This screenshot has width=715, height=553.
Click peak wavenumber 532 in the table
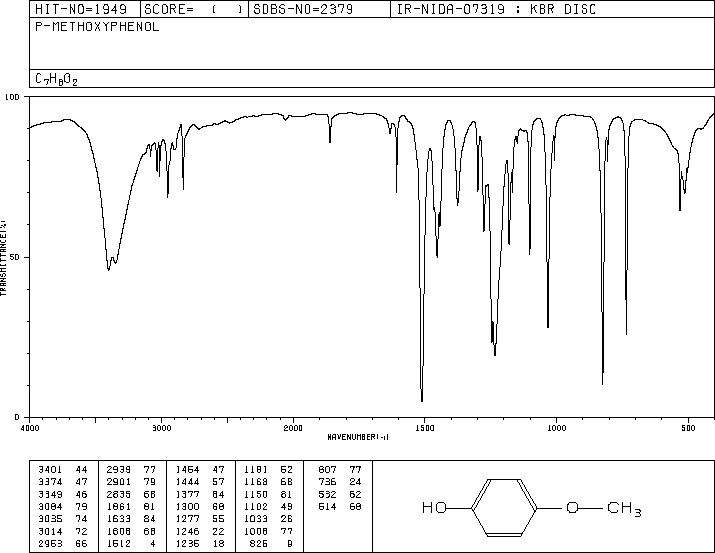327,494
